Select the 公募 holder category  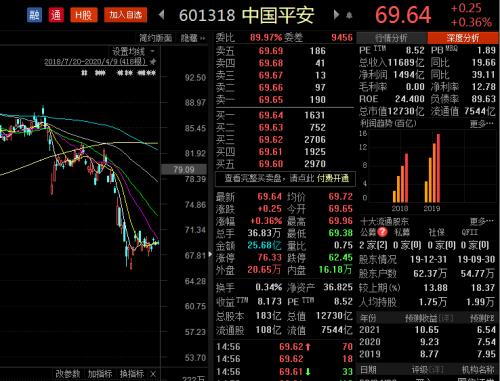pyautogui.click(x=368, y=232)
